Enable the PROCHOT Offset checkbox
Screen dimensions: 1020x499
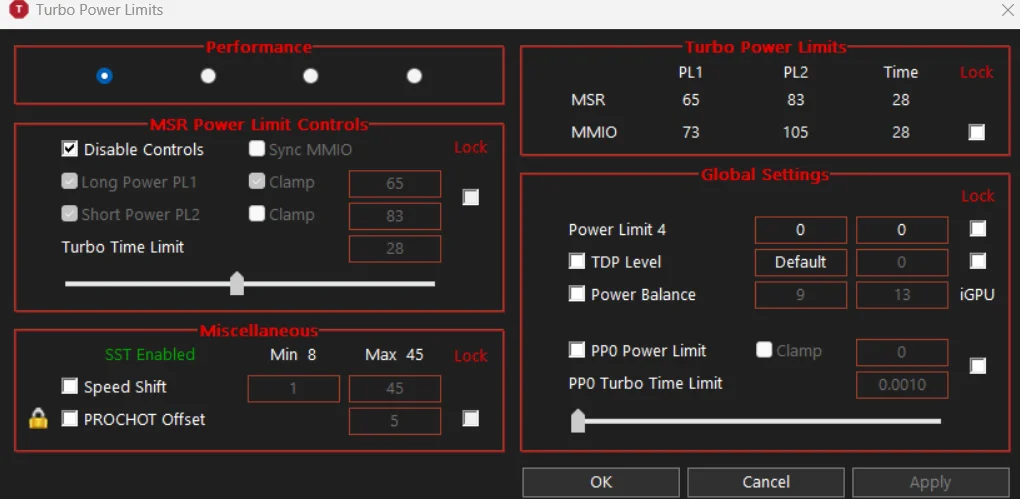pos(70,419)
